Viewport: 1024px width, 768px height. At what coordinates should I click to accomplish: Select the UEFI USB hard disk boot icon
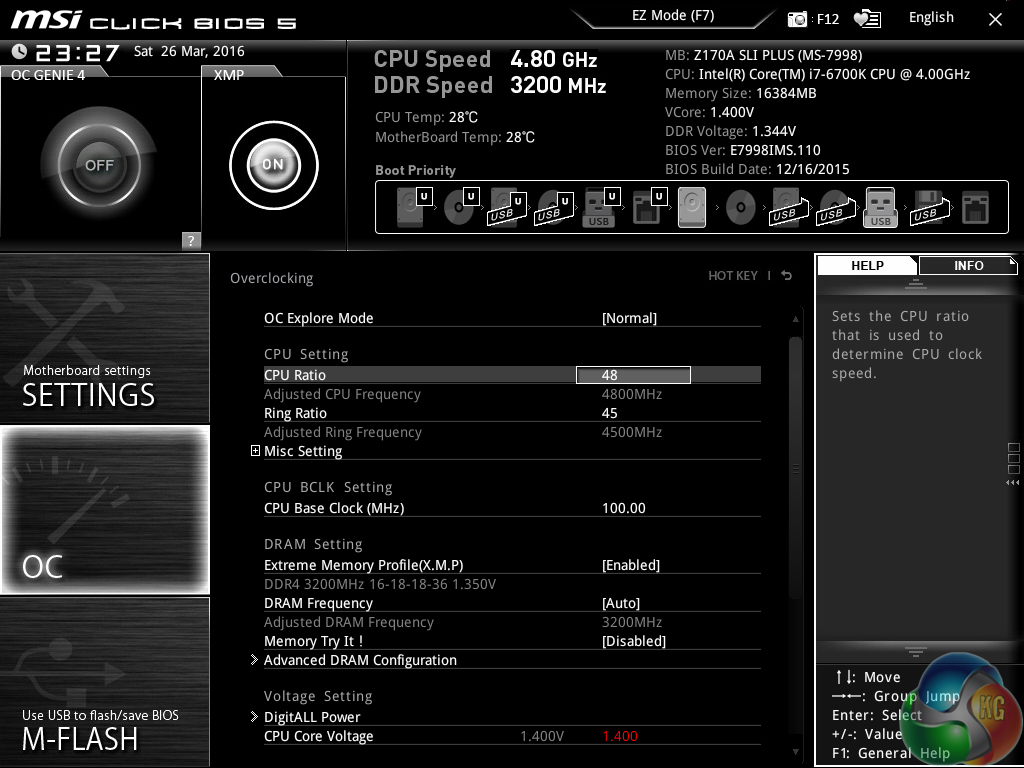[507, 207]
